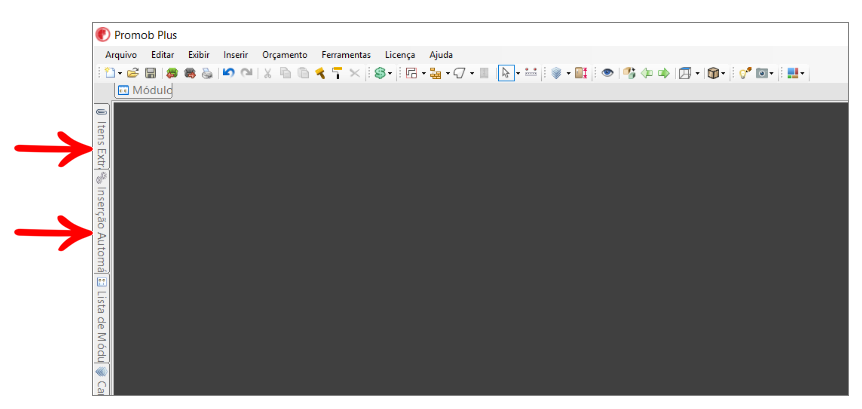Expand the selection tool dropdown arrow
The height and width of the screenshot is (409, 862).
point(518,73)
